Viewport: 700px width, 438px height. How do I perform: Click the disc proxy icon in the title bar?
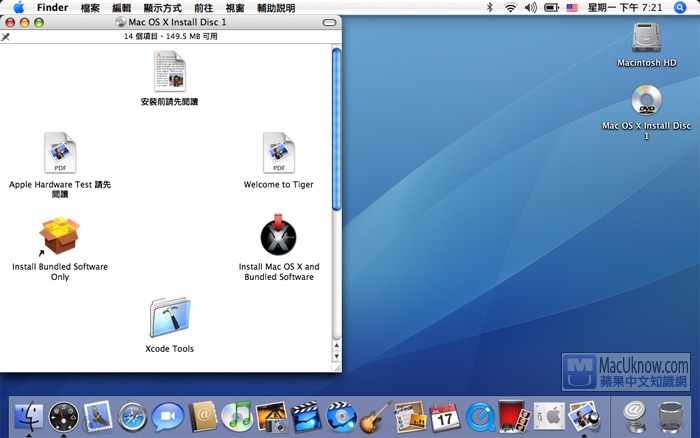click(x=121, y=22)
